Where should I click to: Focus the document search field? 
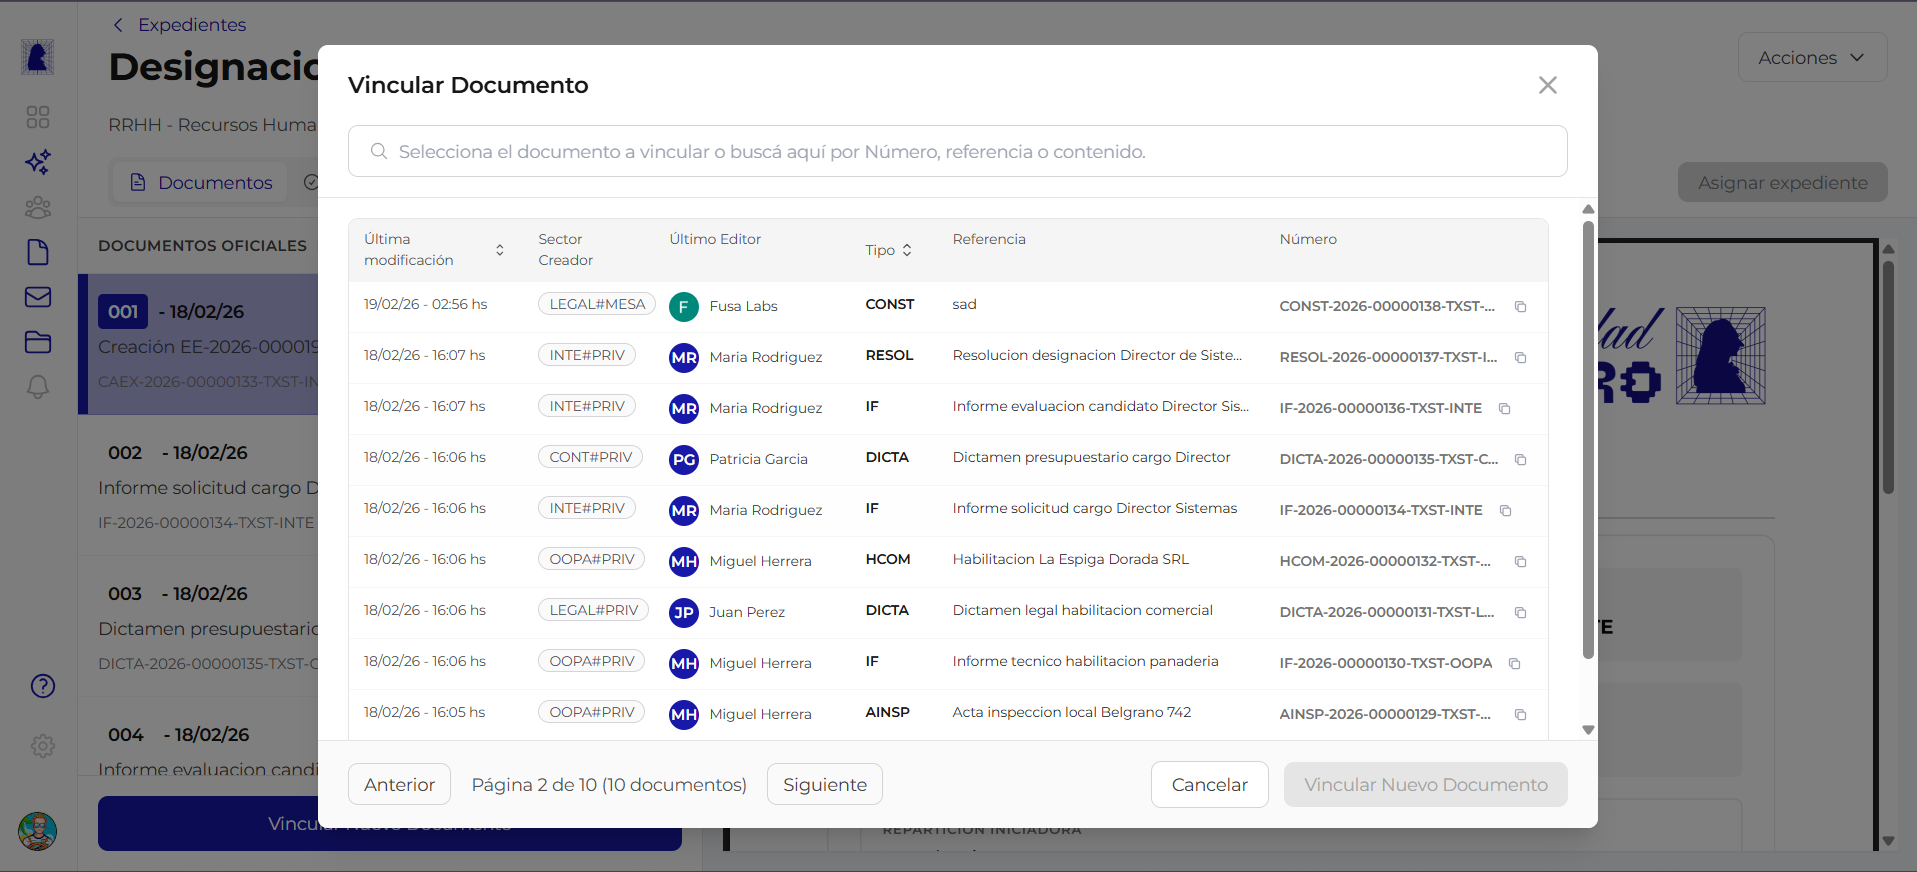pos(957,152)
